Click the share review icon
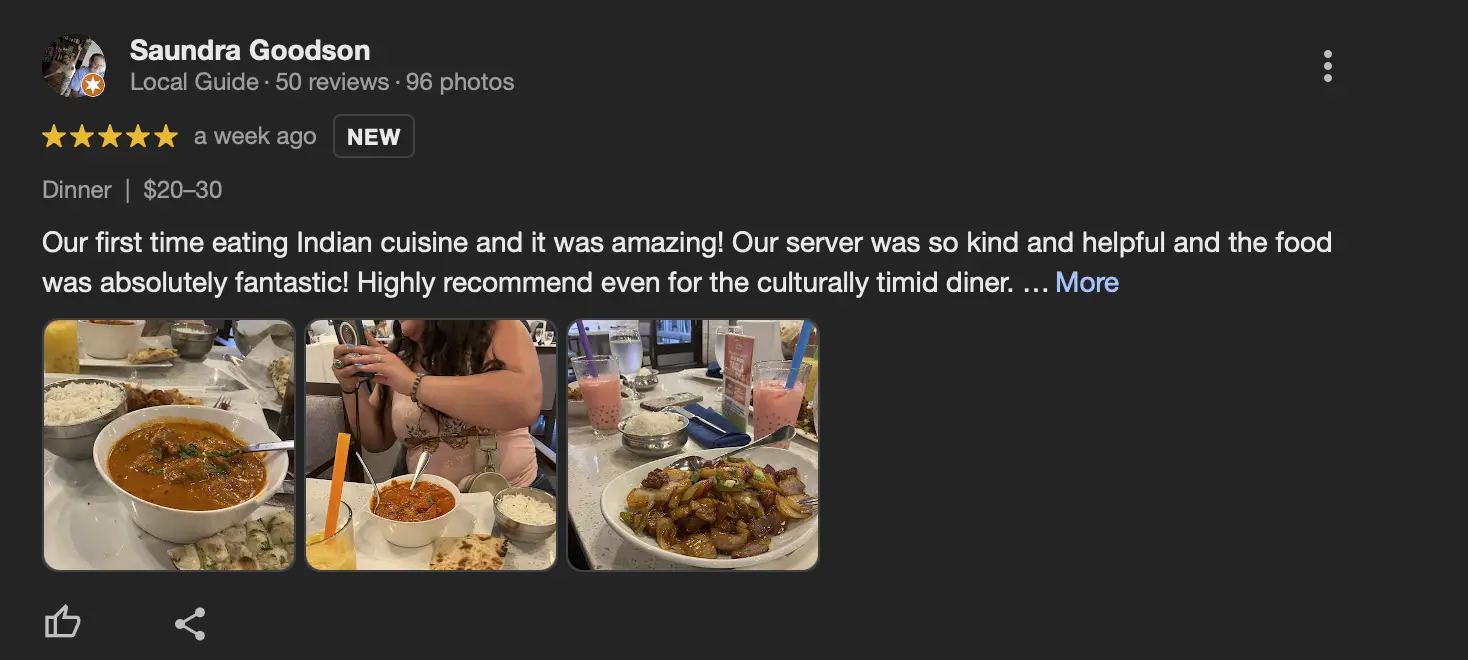Viewport: 1468px width, 660px height. 190,624
